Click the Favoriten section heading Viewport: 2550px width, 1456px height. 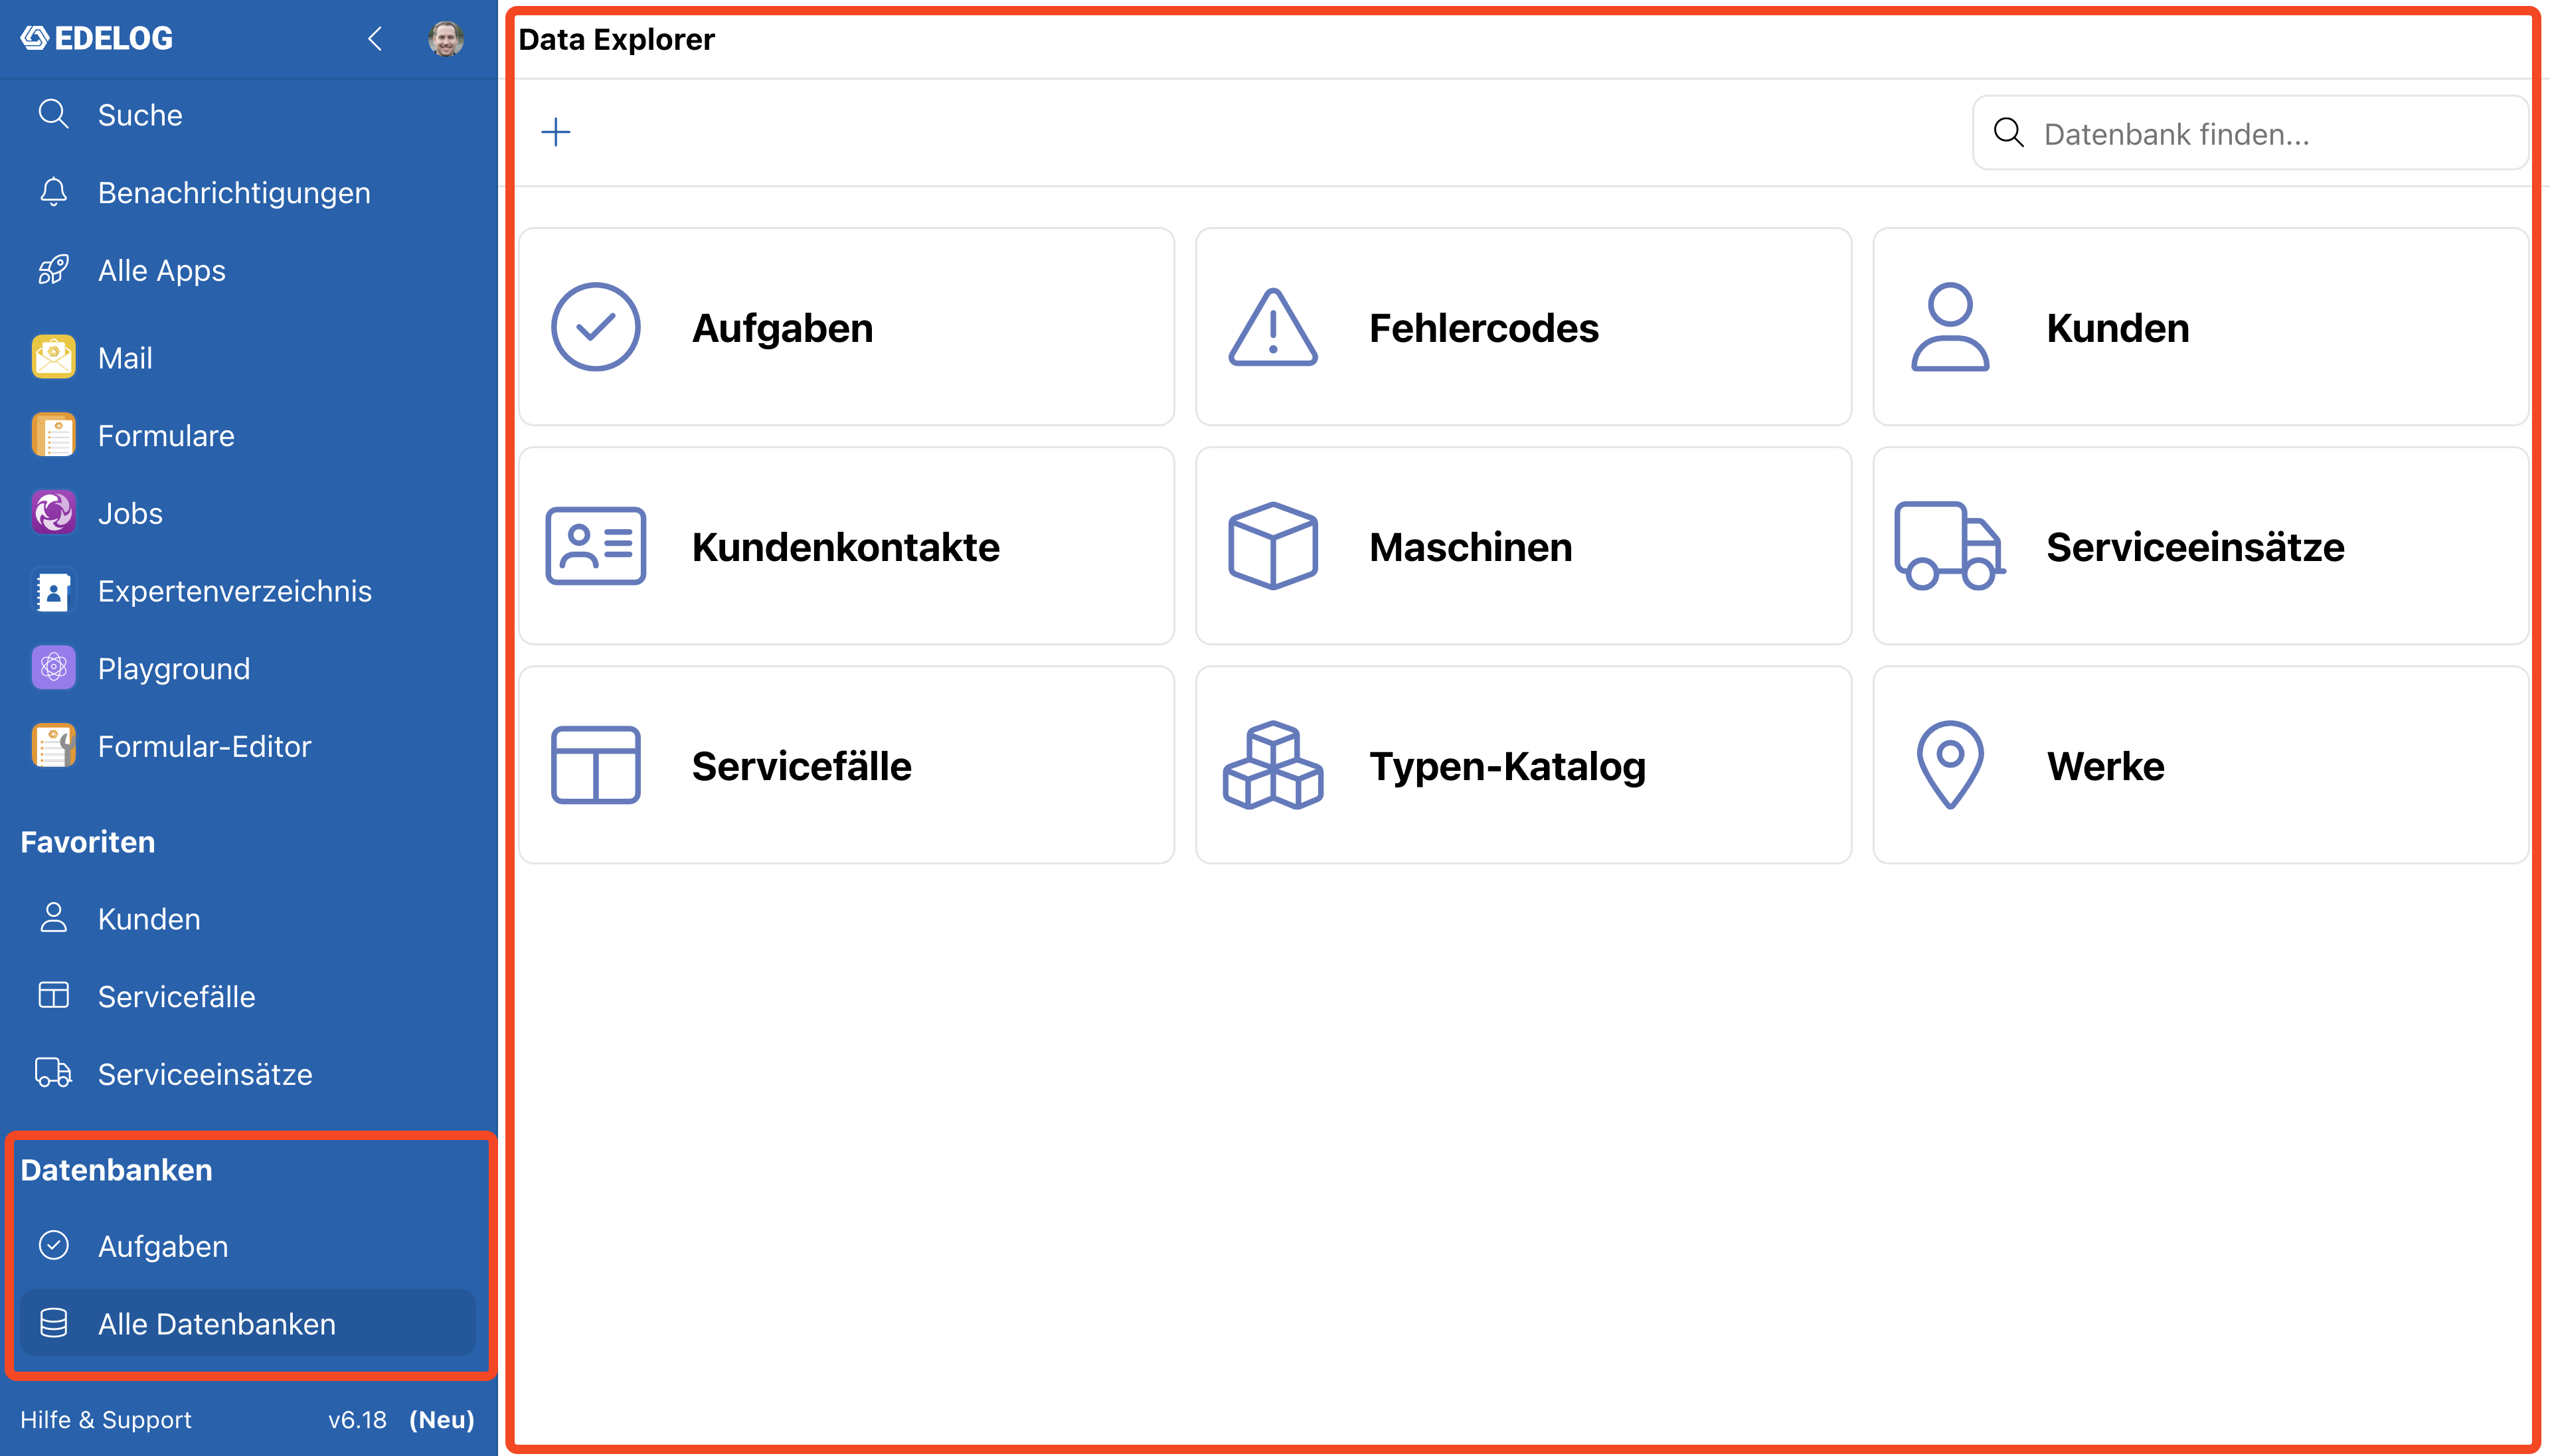pyautogui.click(x=88, y=841)
